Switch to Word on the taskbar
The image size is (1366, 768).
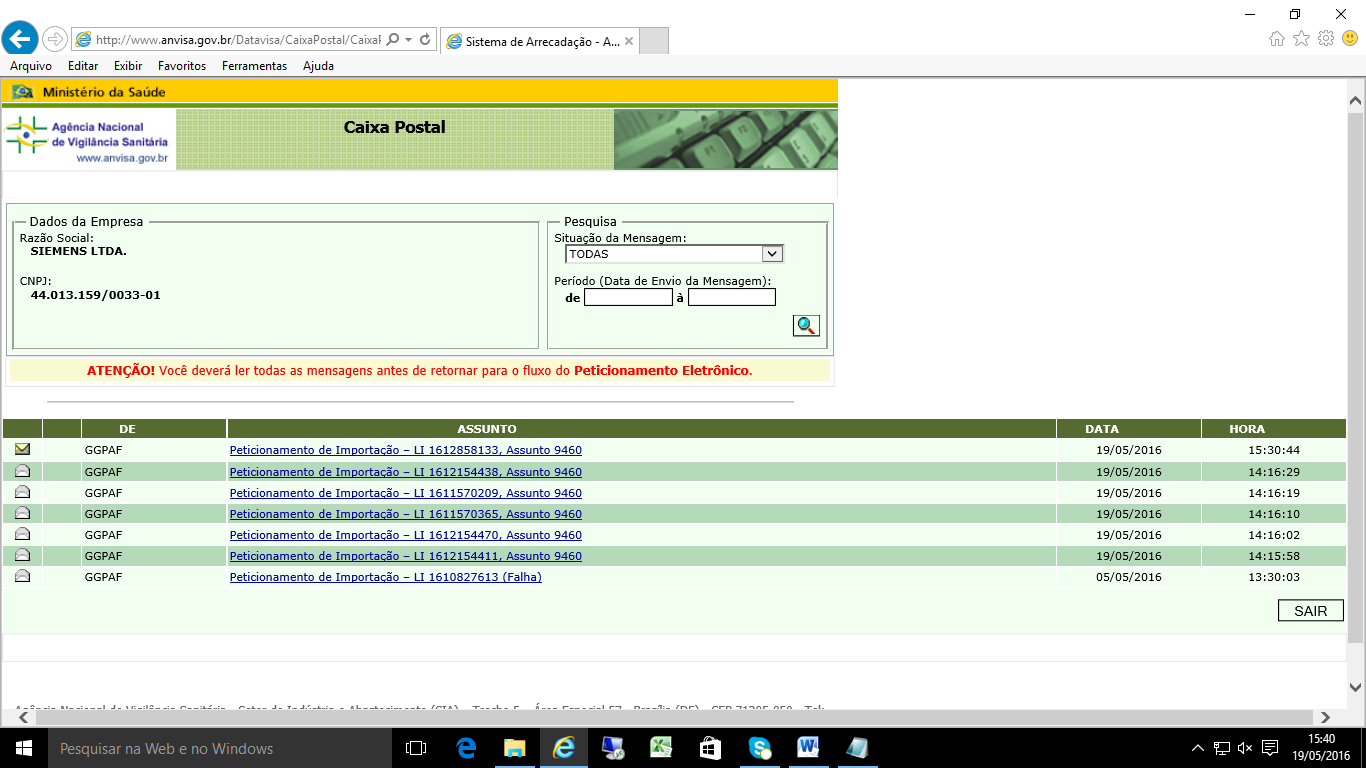coord(808,748)
